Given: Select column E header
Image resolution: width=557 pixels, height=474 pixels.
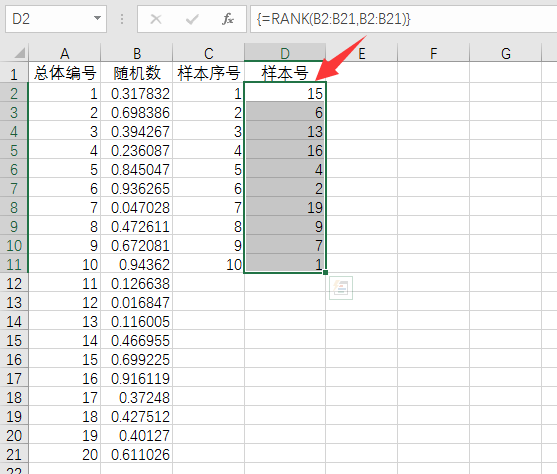Looking at the screenshot, I should [362, 53].
